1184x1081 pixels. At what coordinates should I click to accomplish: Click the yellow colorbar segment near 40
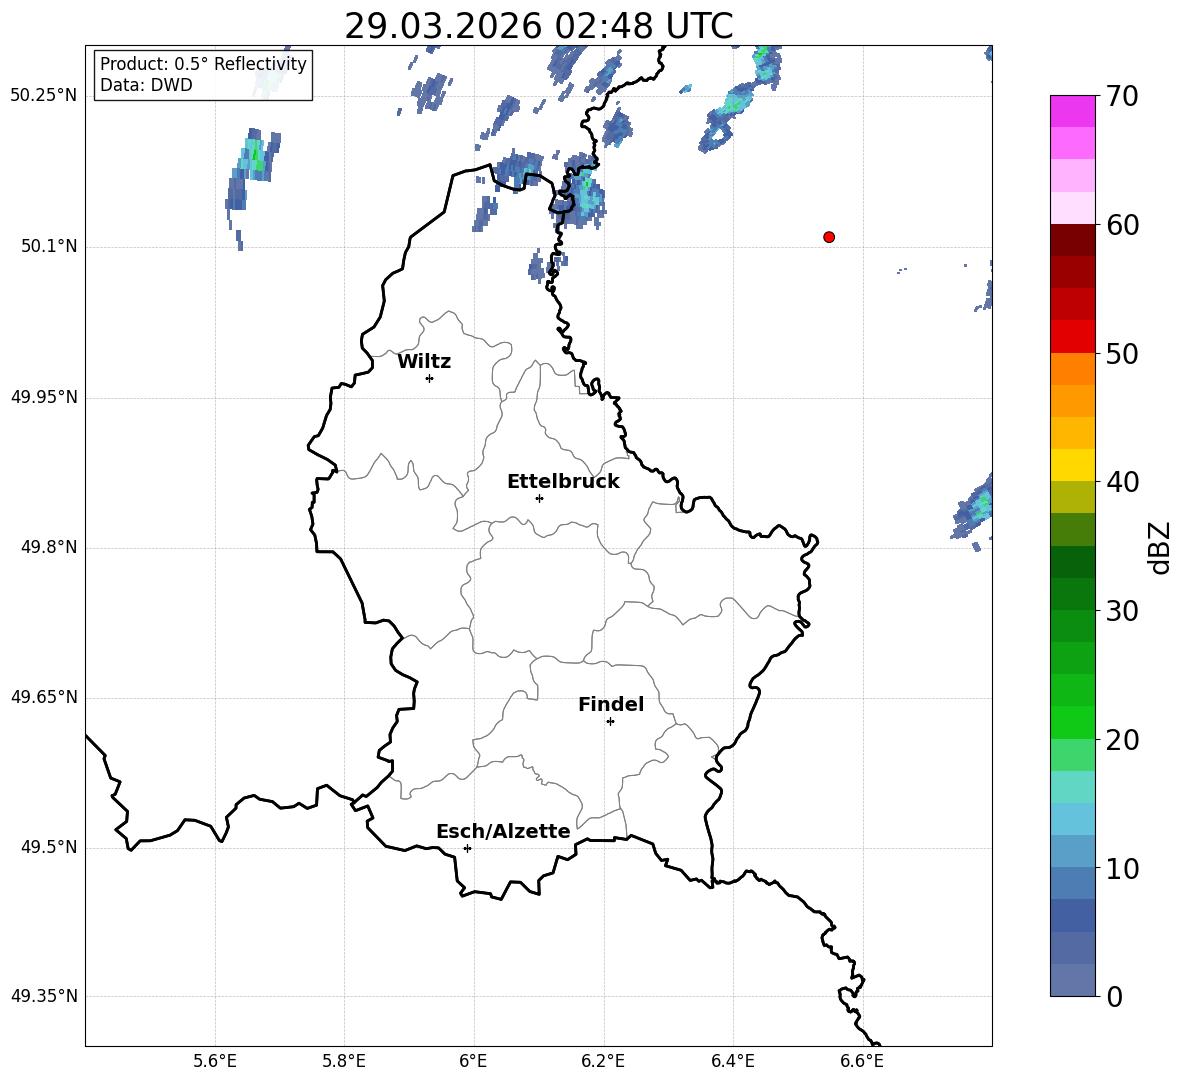(1073, 465)
